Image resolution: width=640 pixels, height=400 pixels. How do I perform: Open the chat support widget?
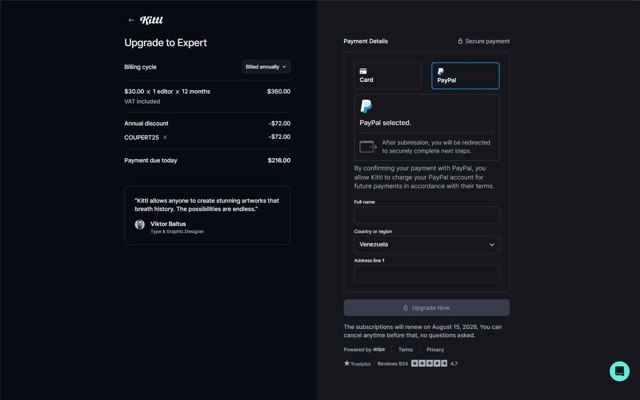click(x=620, y=371)
